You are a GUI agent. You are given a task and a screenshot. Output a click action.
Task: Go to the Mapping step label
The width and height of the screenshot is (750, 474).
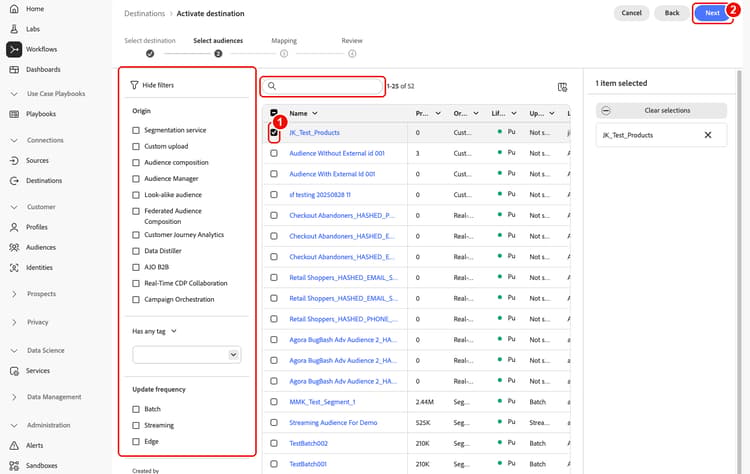(x=284, y=41)
